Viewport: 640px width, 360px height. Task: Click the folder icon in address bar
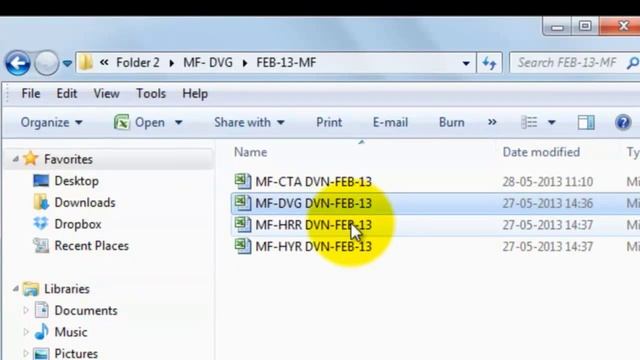86,62
